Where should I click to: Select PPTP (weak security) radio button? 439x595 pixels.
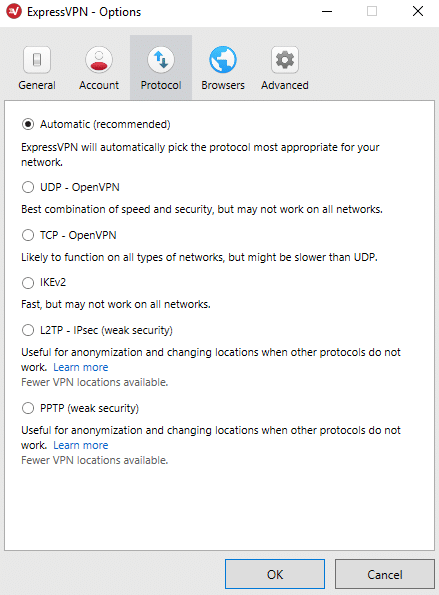(x=28, y=408)
